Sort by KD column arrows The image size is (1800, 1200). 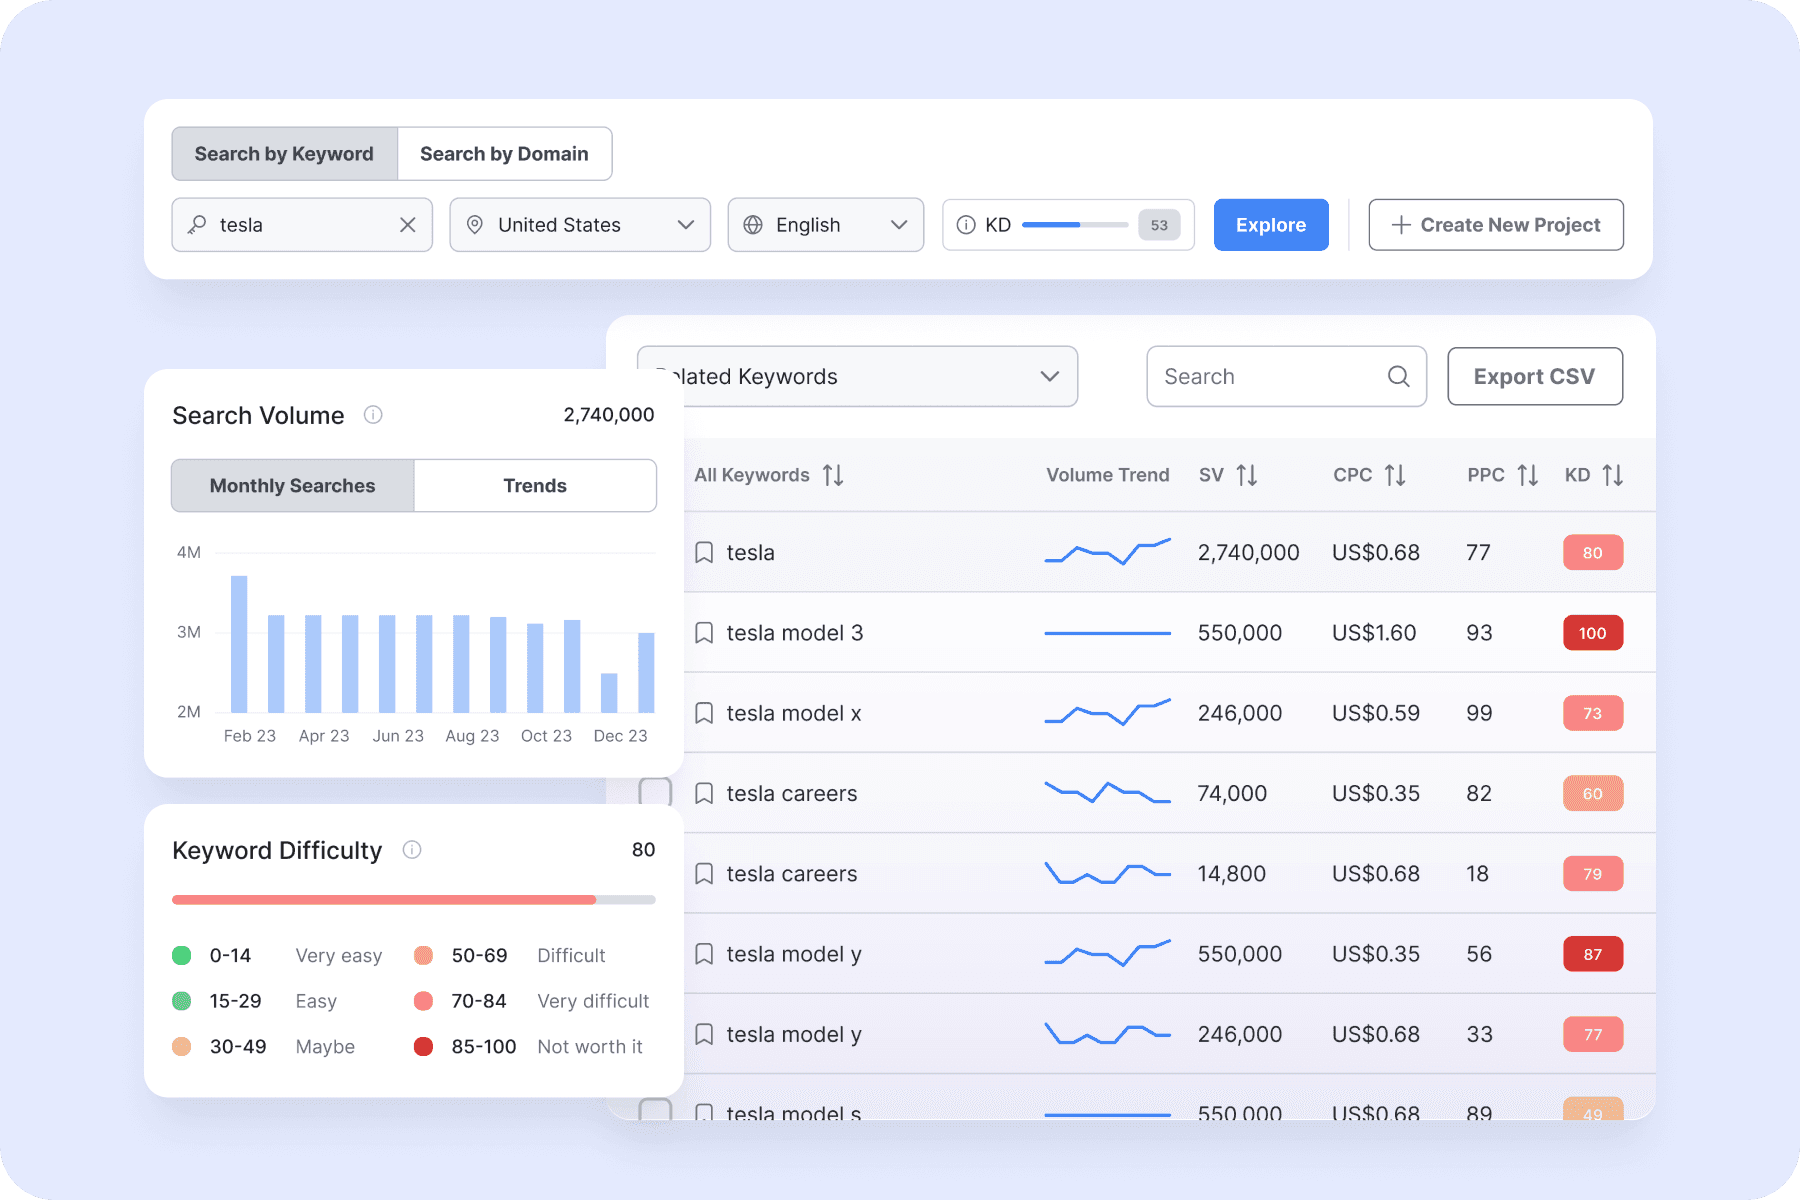[1612, 475]
